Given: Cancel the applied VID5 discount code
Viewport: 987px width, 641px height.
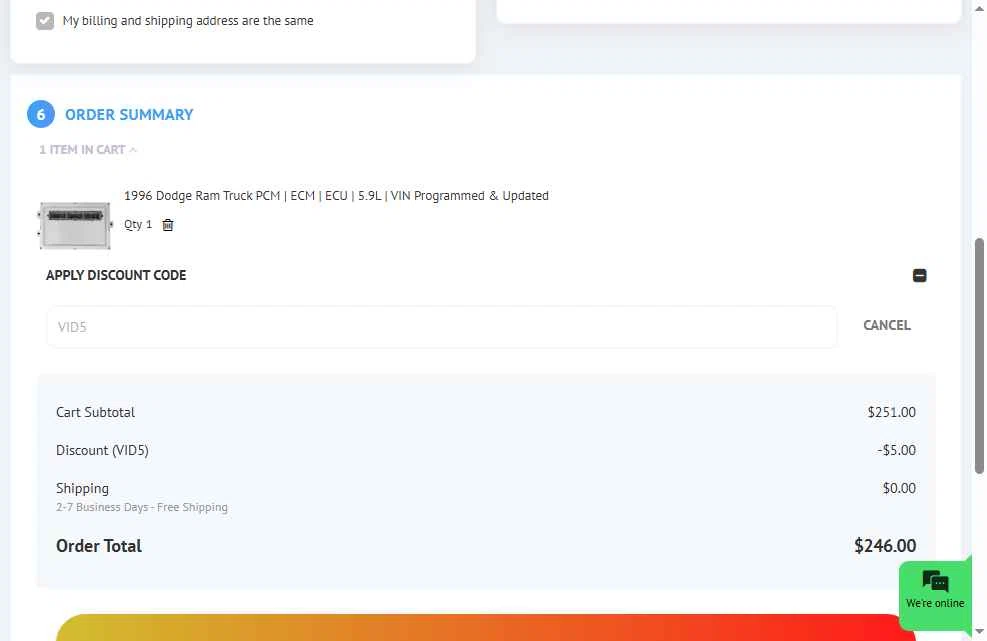Looking at the screenshot, I should pos(886,326).
